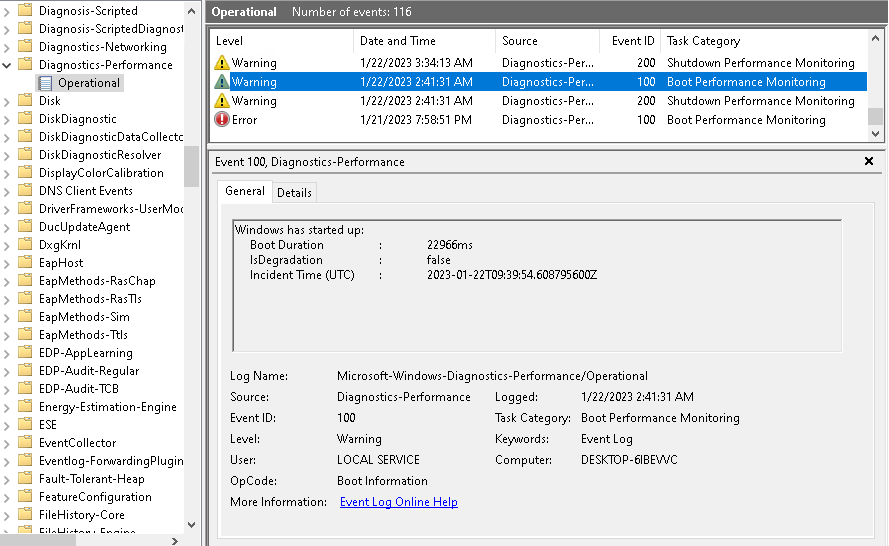Switch to the Details tab
Viewport: 889px width, 546px height.
[294, 193]
